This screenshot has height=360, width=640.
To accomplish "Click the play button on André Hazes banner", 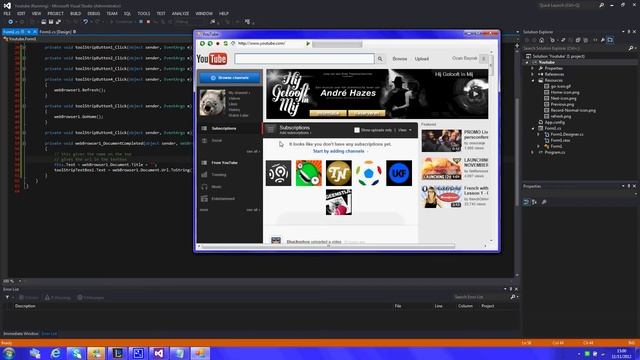I will tap(475, 94).
